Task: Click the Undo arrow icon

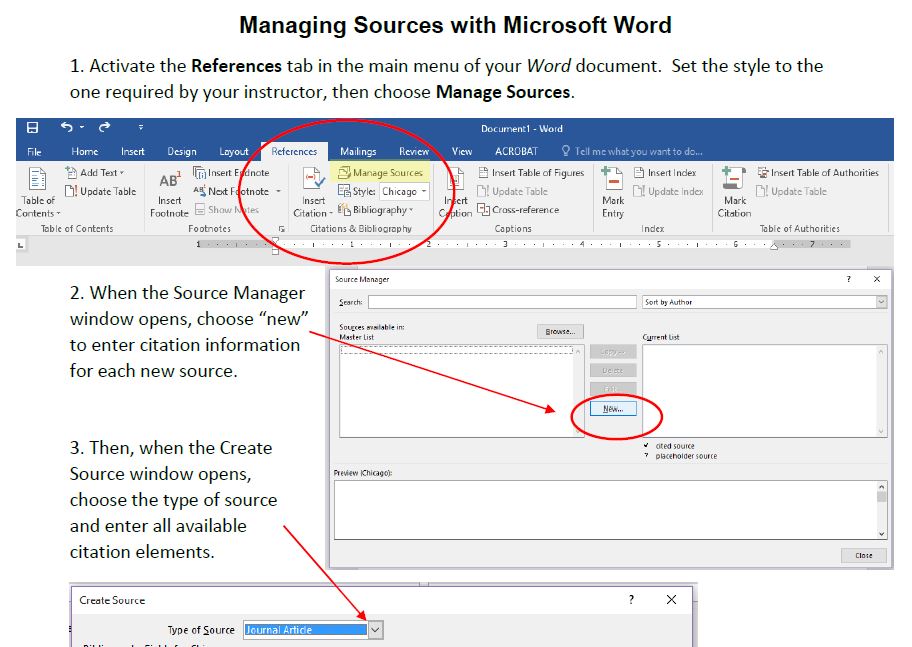Action: (67, 127)
